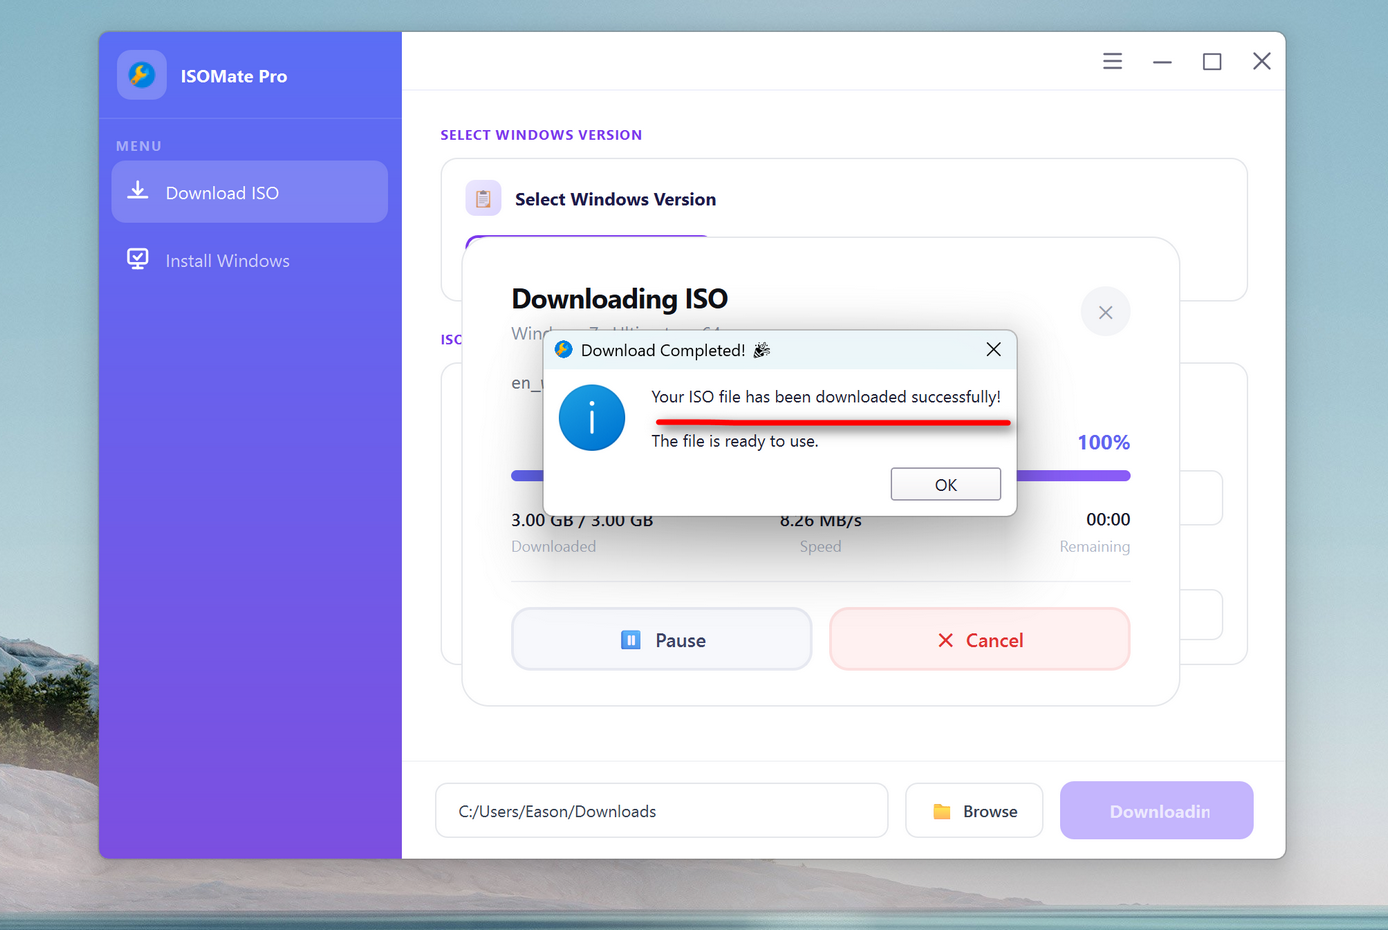The image size is (1388, 930).
Task: Browse for a download folder
Action: point(974,811)
